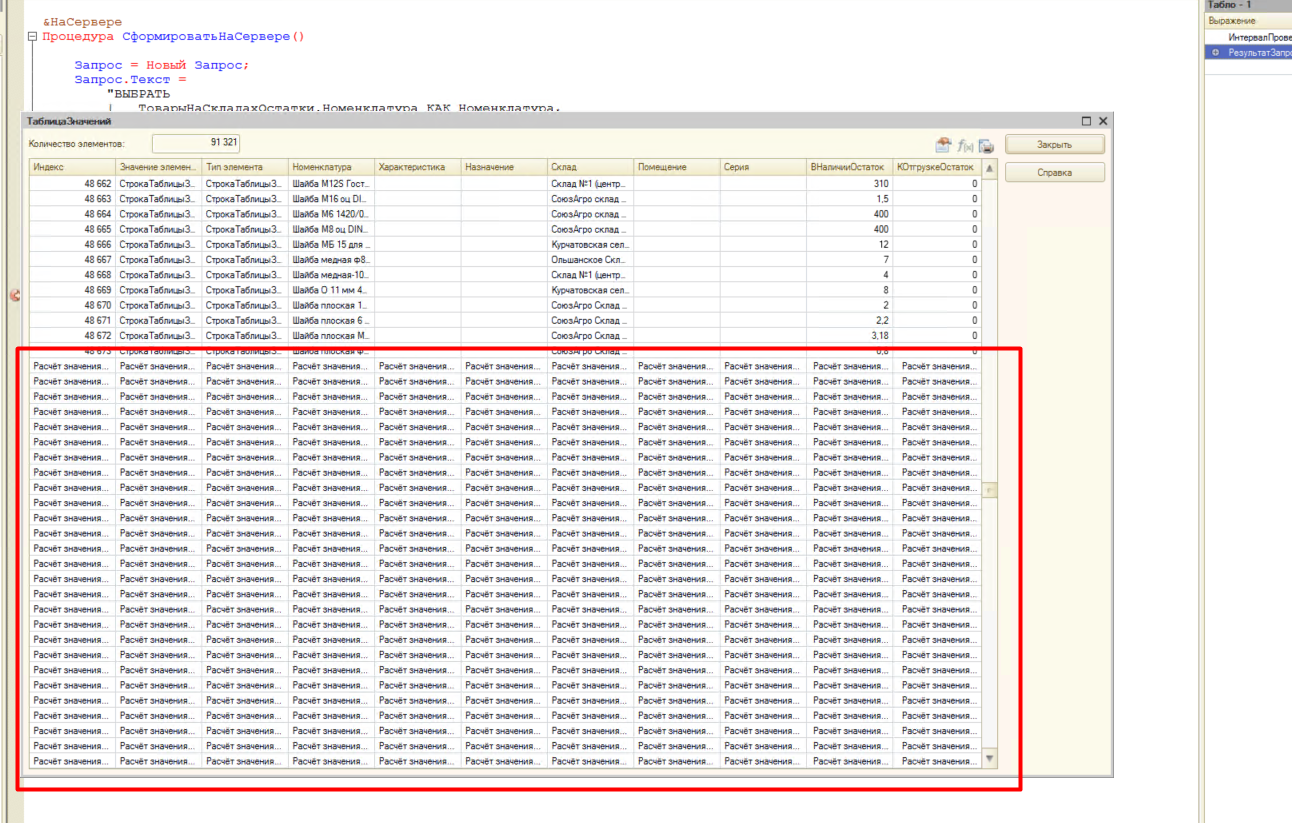Click the ВНаличииОстаток column header
Viewport: 1292px width, 823px height.
[x=850, y=167]
